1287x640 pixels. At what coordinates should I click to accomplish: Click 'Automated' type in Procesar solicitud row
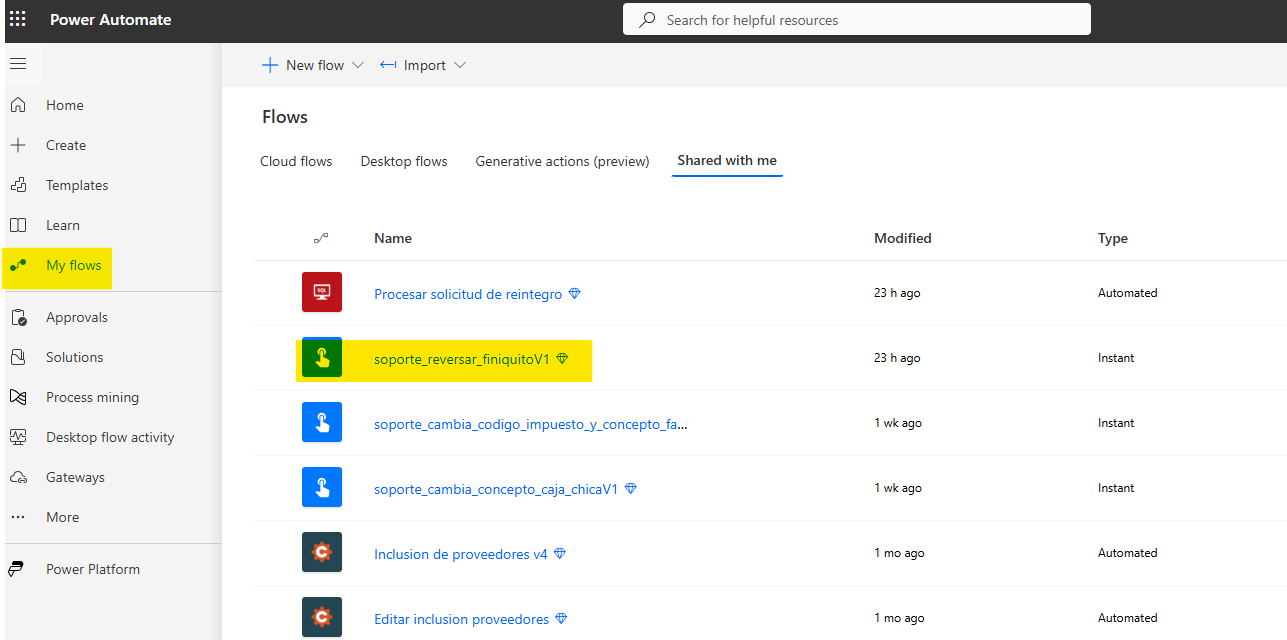(x=1128, y=293)
